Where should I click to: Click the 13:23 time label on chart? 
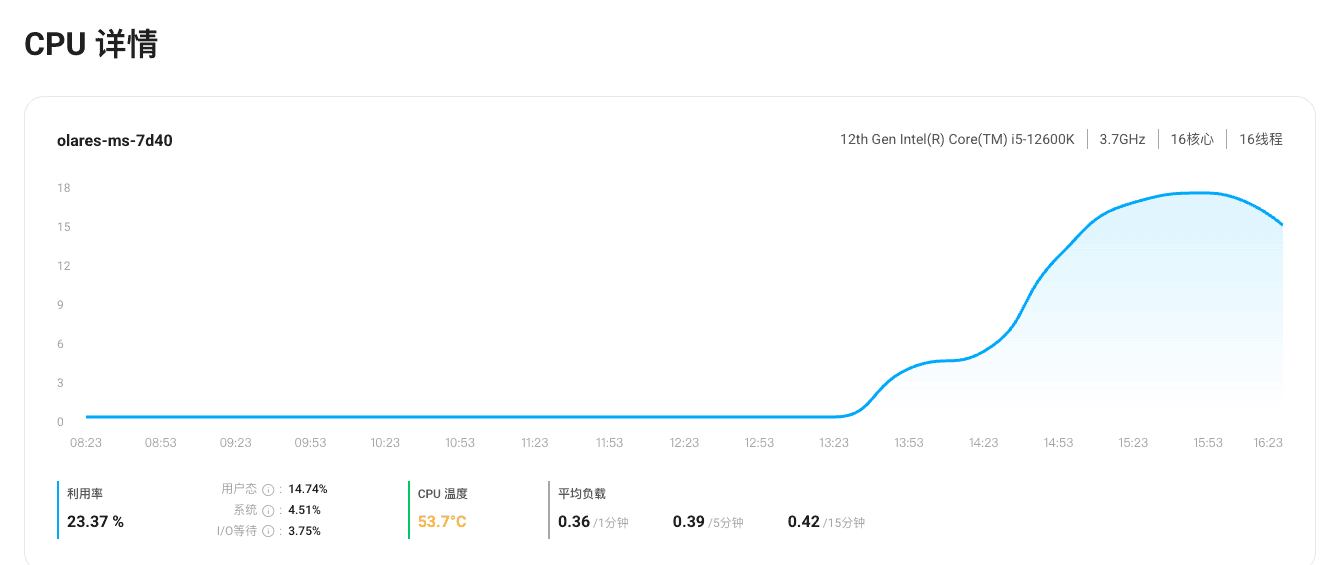[834, 442]
